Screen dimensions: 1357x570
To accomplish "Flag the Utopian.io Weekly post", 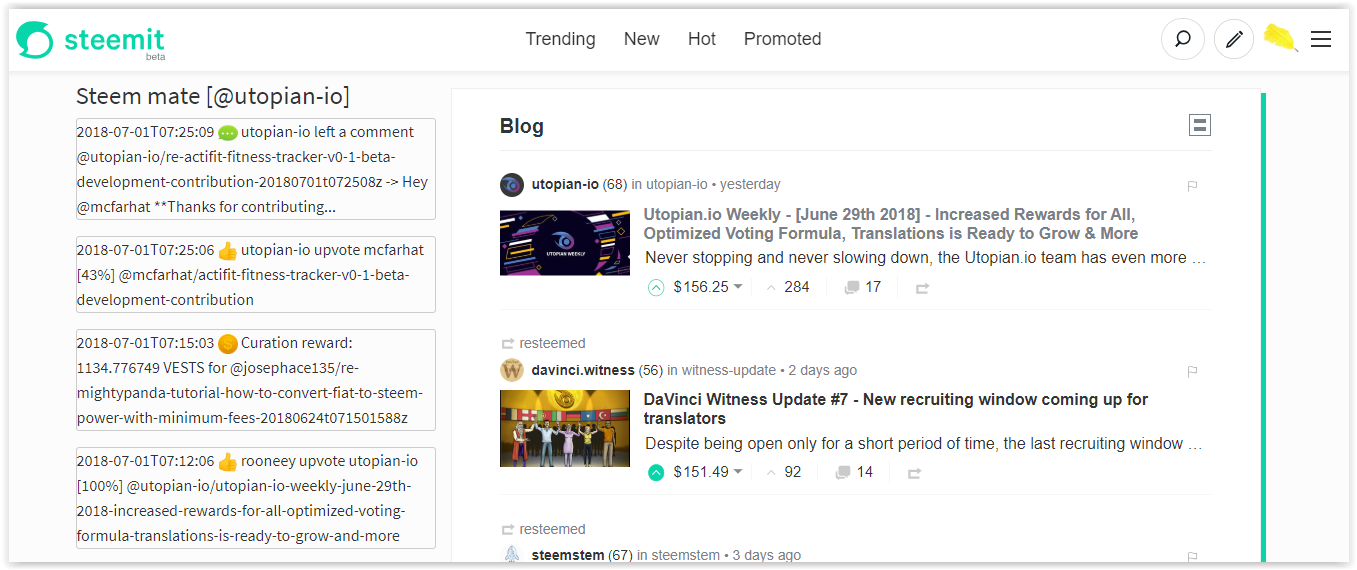I will (1192, 186).
